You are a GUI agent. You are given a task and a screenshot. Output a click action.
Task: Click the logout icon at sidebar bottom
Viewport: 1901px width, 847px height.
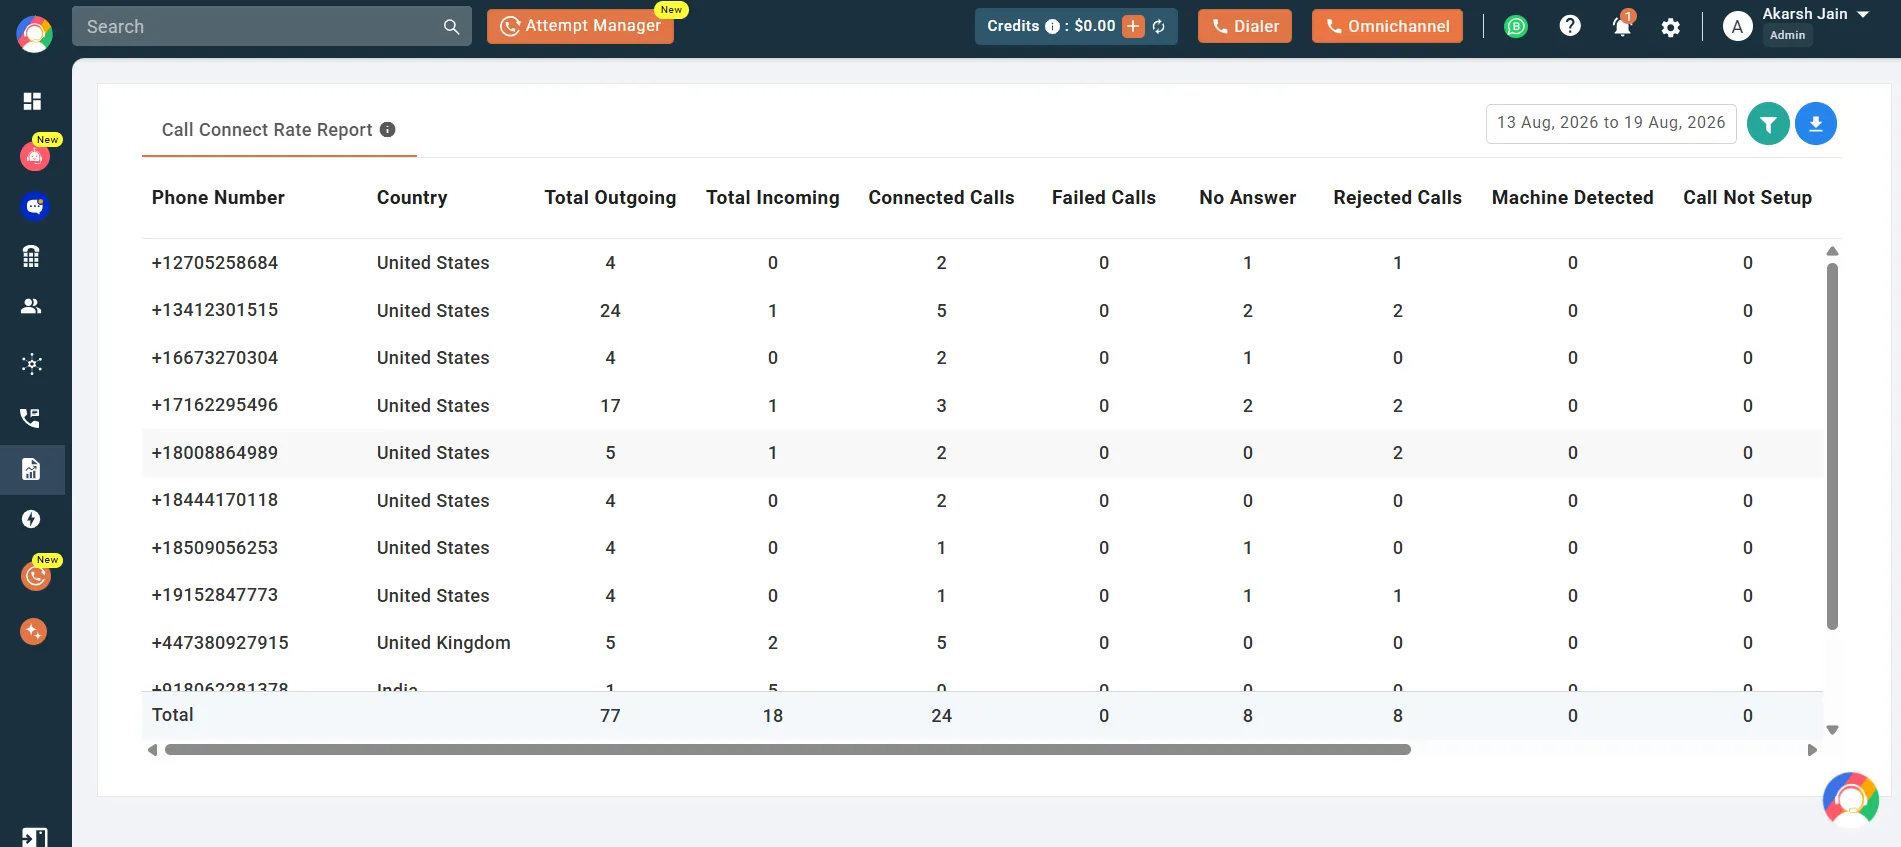pos(34,837)
